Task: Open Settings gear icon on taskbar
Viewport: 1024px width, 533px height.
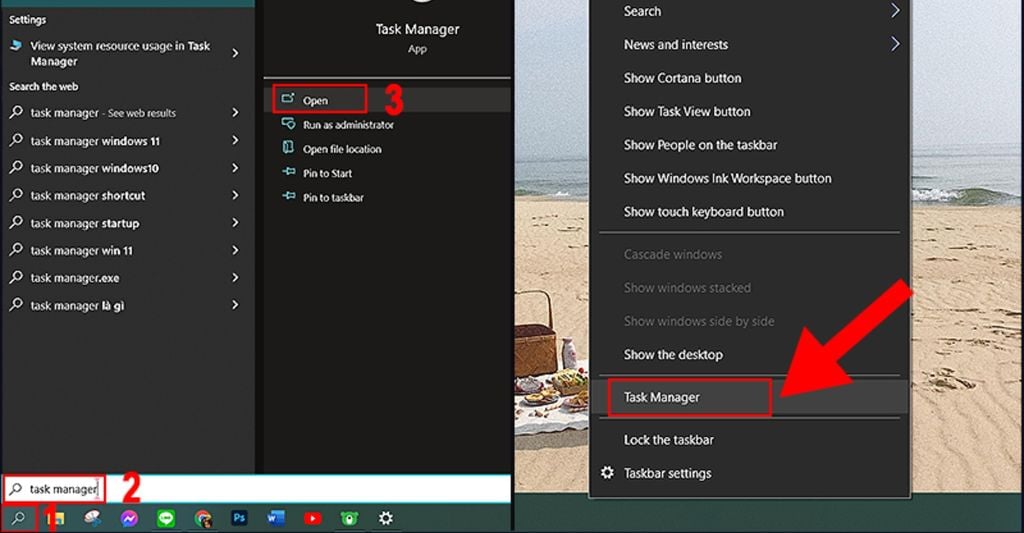Action: coord(385,518)
